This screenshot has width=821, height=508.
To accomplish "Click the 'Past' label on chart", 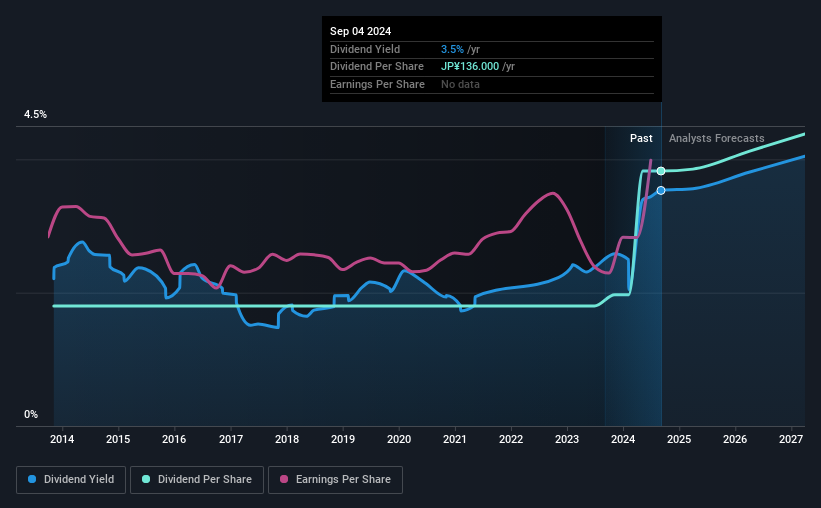I will (x=641, y=138).
